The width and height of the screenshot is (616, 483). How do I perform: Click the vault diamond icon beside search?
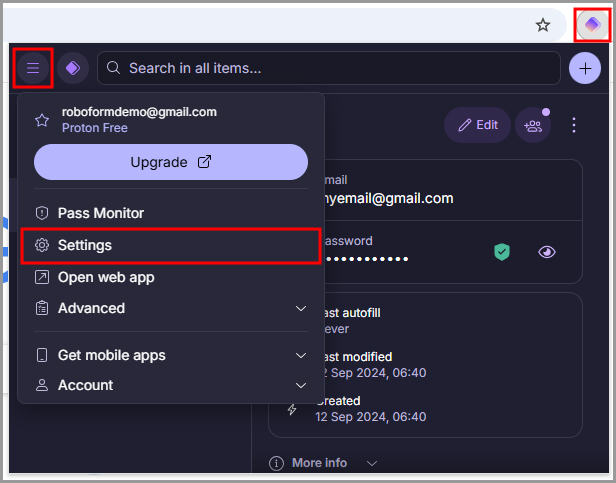click(x=73, y=68)
